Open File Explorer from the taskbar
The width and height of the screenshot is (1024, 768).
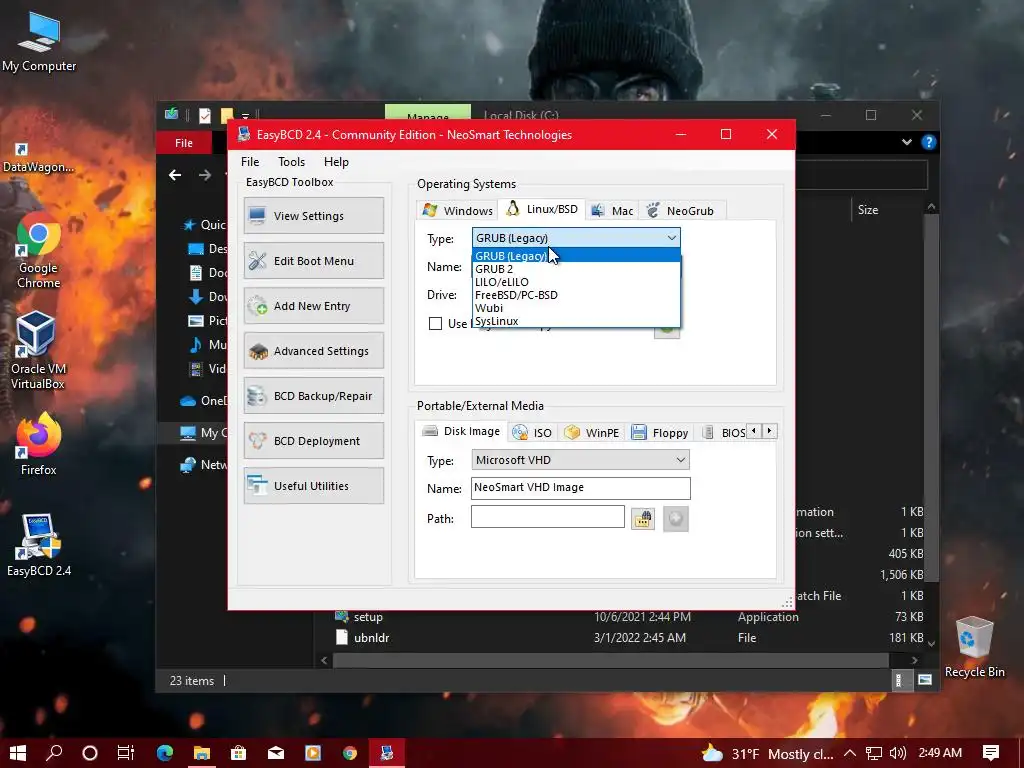pos(202,753)
